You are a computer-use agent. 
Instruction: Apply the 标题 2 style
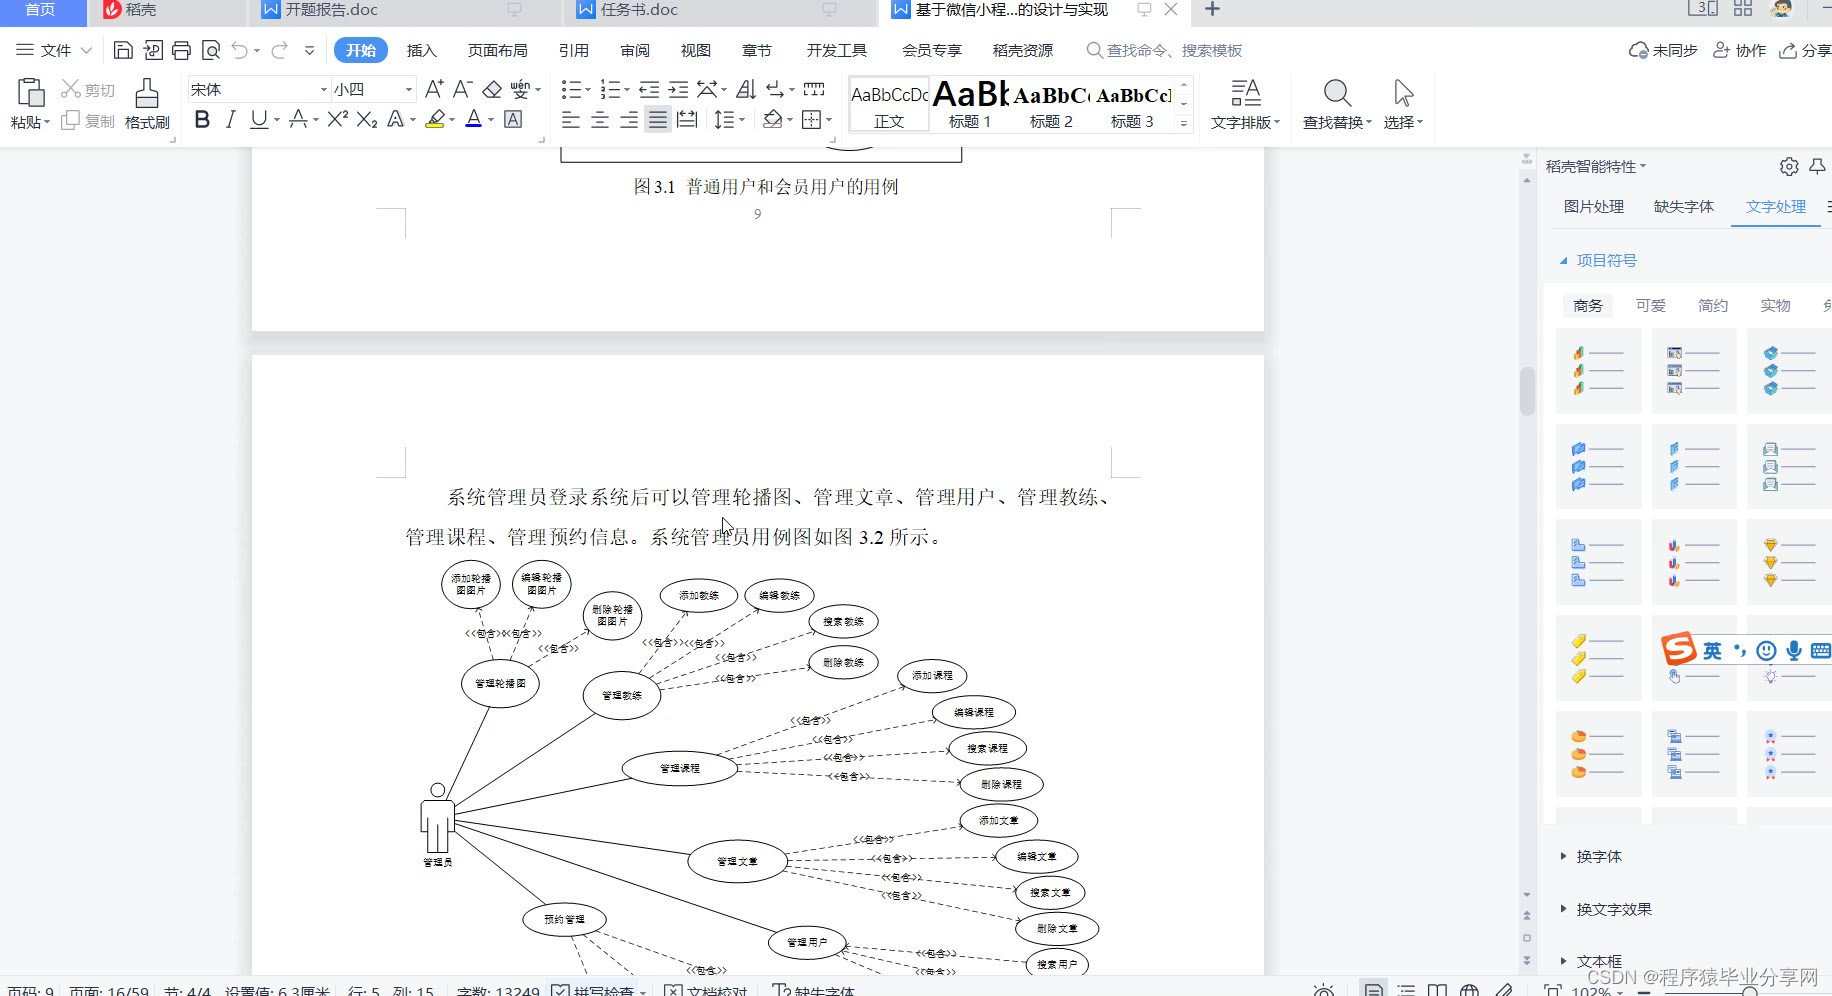coord(1051,103)
